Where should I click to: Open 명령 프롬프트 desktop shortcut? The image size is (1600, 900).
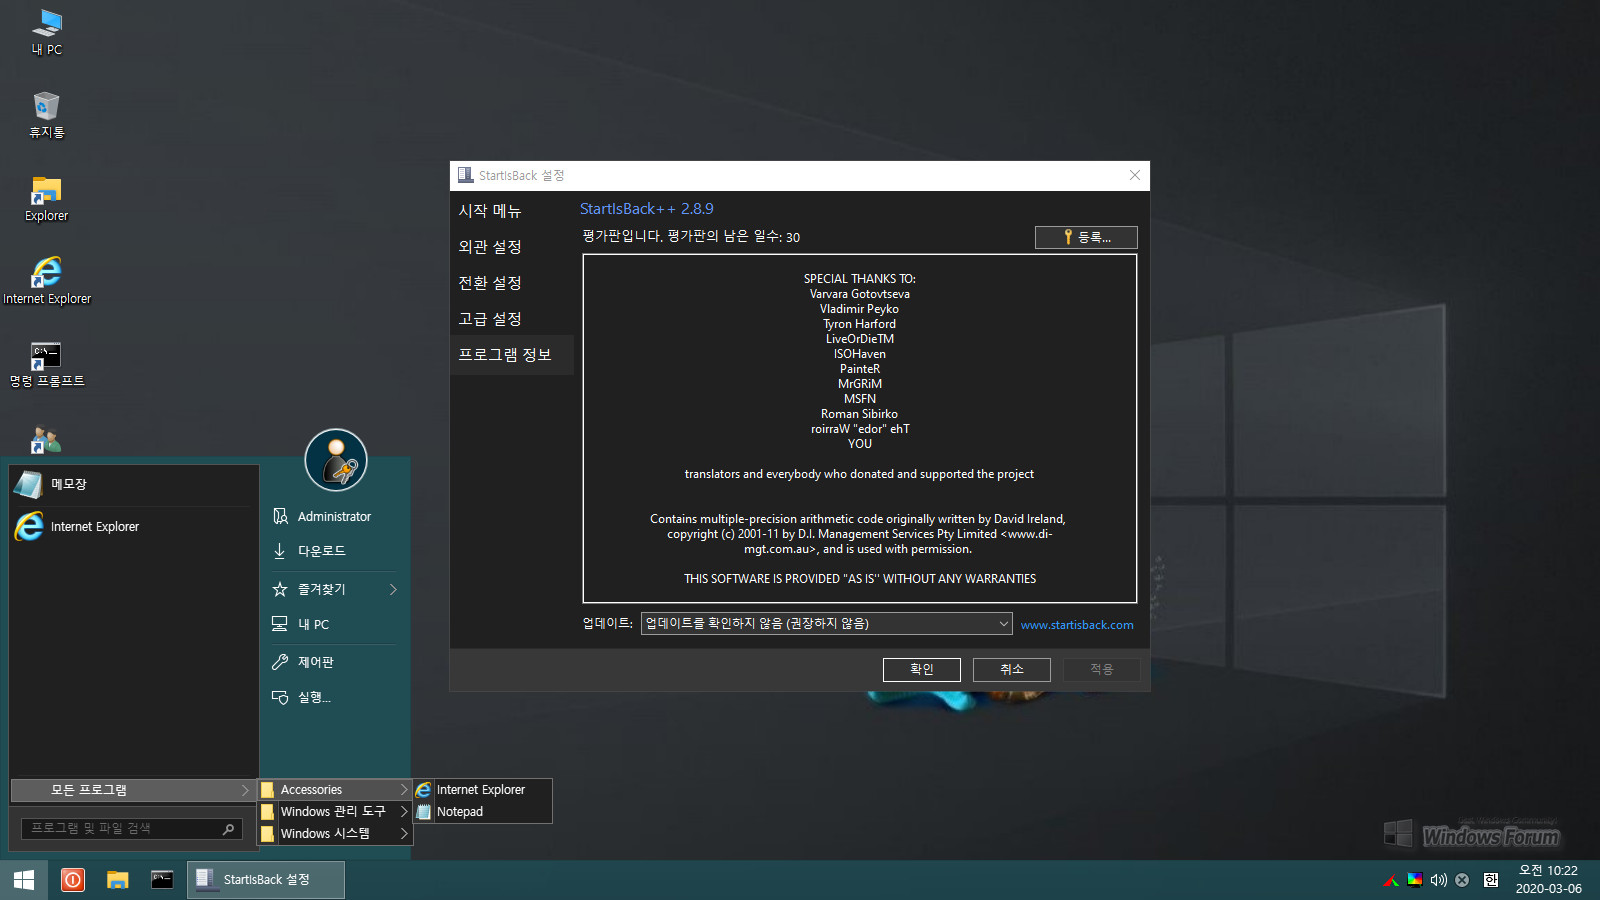point(46,364)
